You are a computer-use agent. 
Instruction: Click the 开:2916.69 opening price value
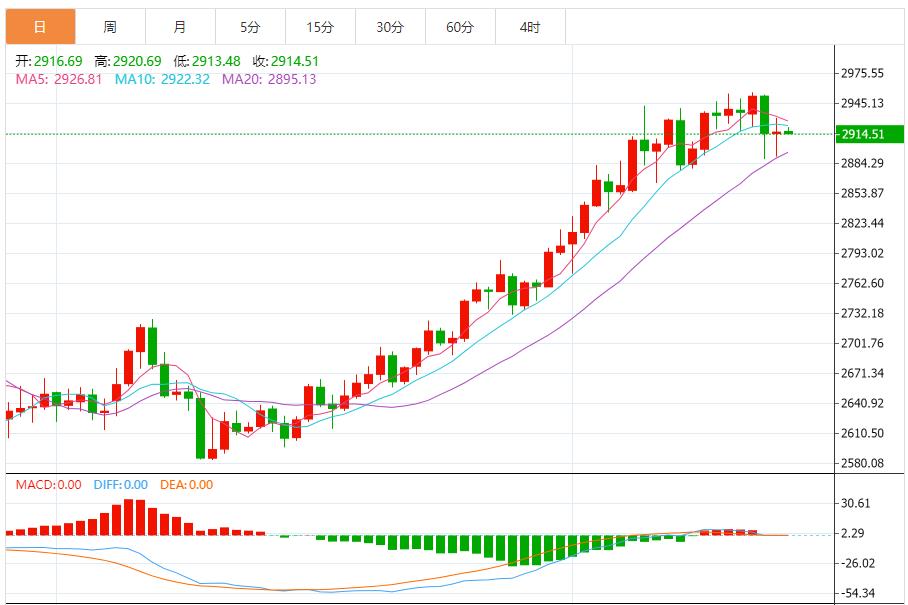coord(49,61)
